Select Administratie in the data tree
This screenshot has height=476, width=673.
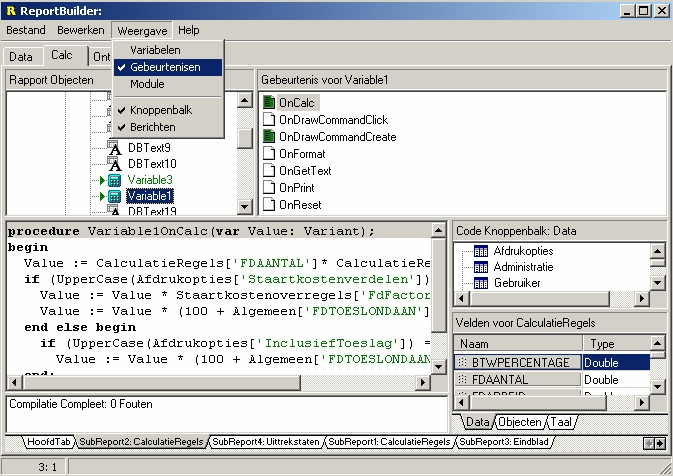[523, 267]
